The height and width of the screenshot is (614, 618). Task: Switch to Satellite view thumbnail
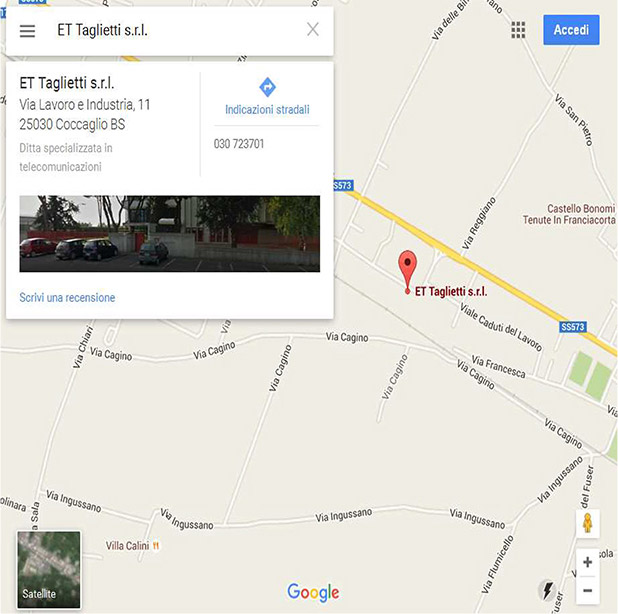[x=48, y=569]
